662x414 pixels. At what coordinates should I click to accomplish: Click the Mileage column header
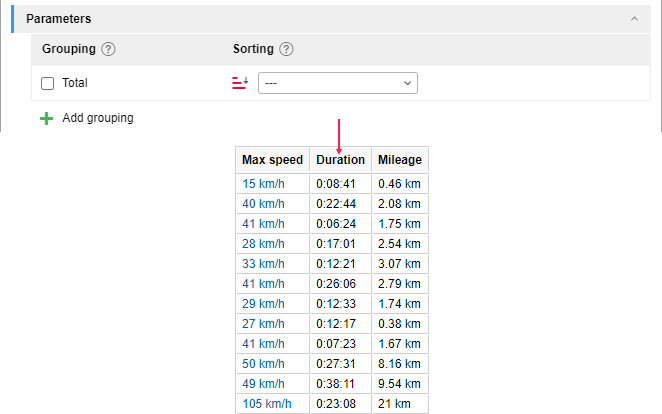click(x=400, y=160)
